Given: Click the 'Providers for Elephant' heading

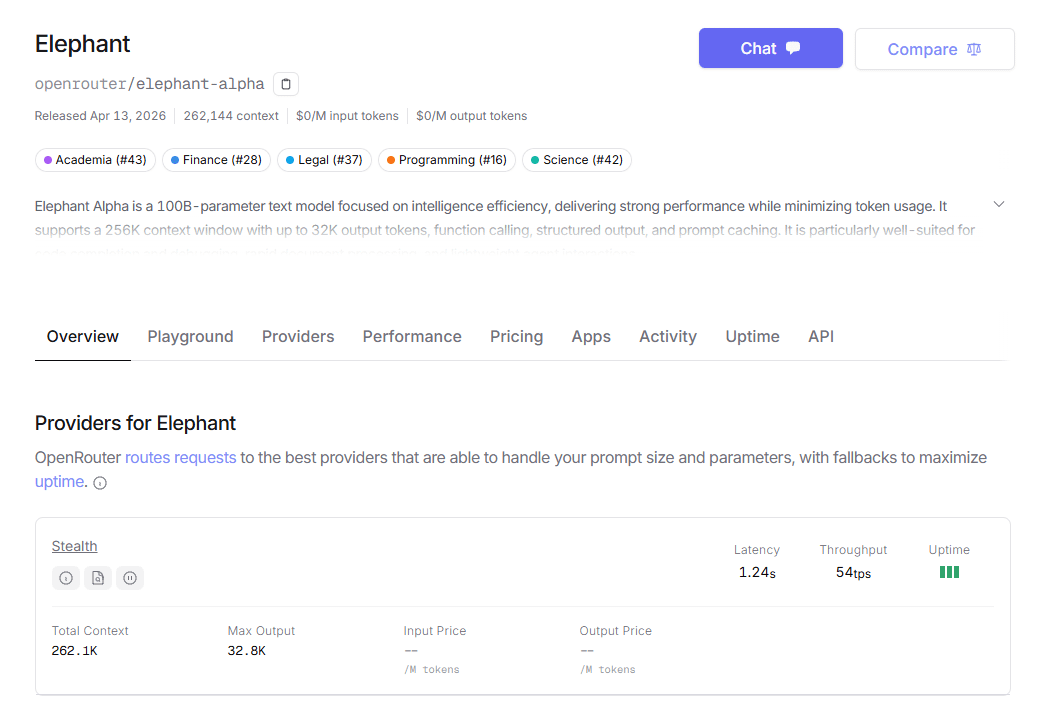Looking at the screenshot, I should (135, 424).
